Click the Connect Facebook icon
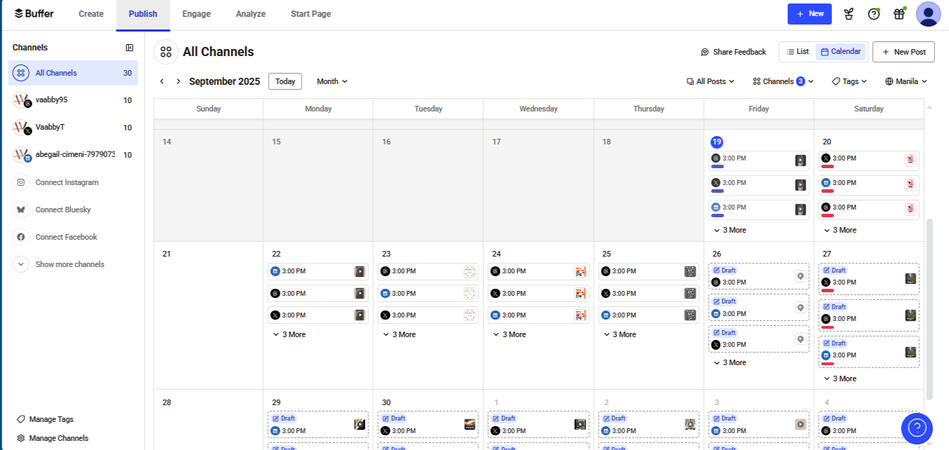Image resolution: width=949 pixels, height=450 pixels. (x=21, y=237)
